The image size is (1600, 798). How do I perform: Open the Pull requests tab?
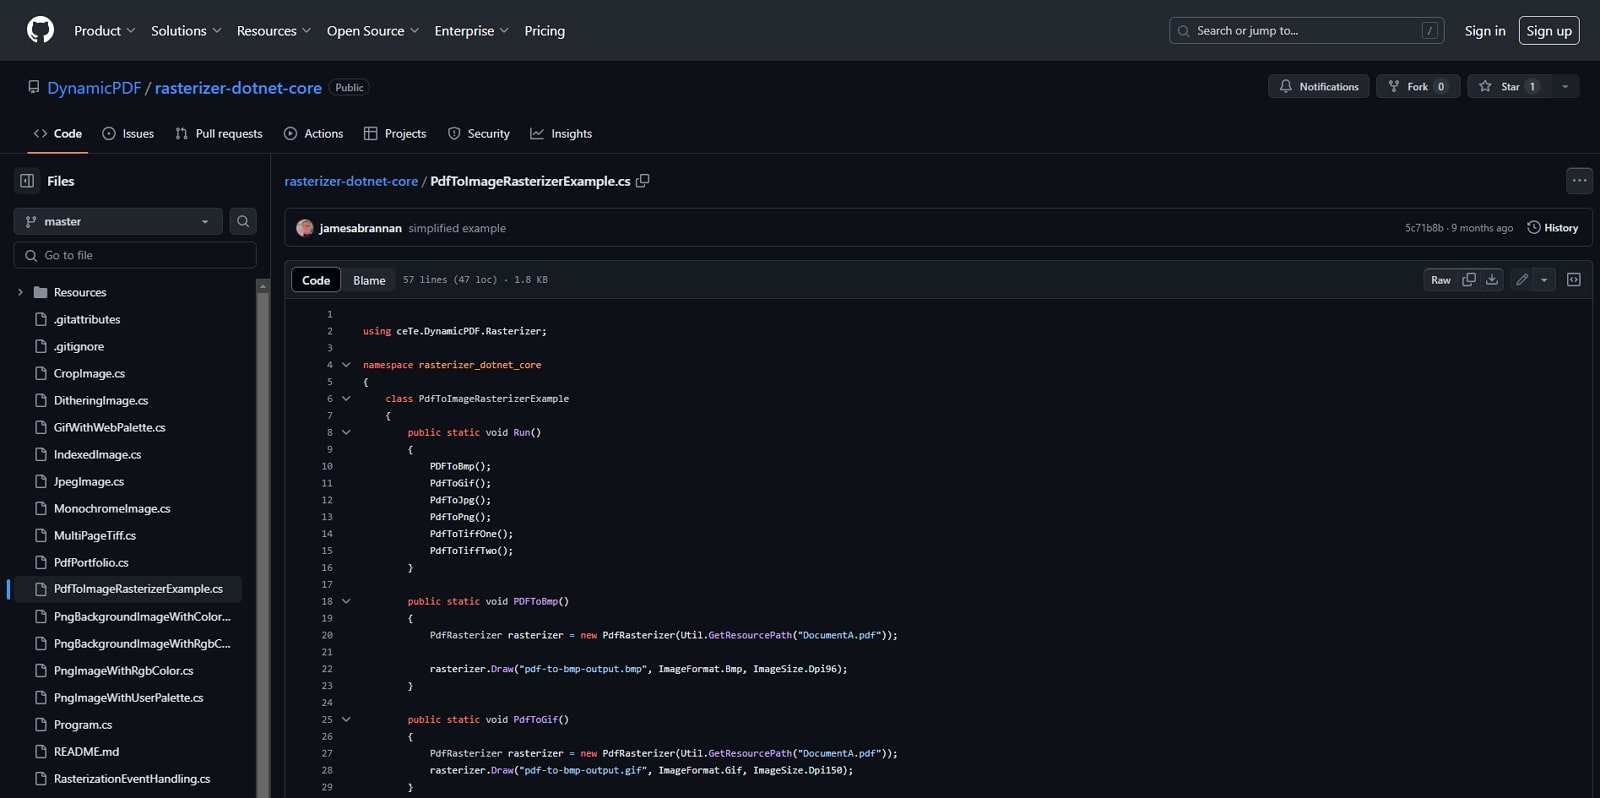(x=218, y=133)
